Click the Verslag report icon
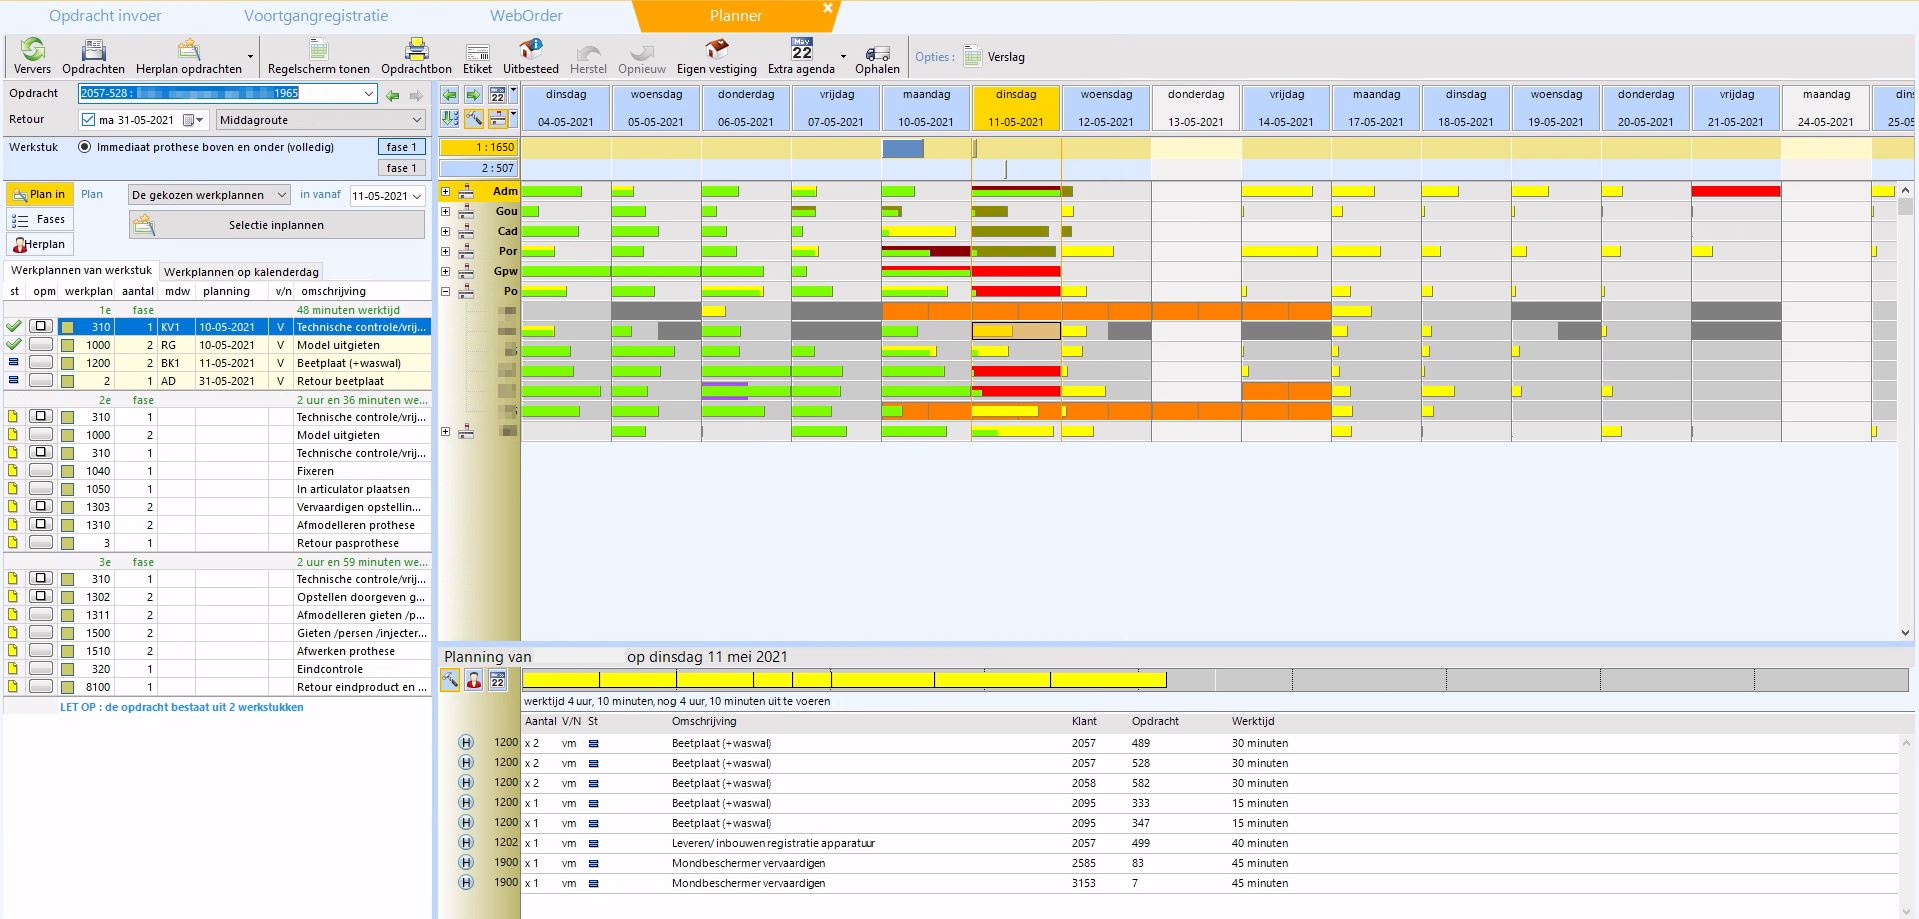1919x919 pixels. coord(973,57)
